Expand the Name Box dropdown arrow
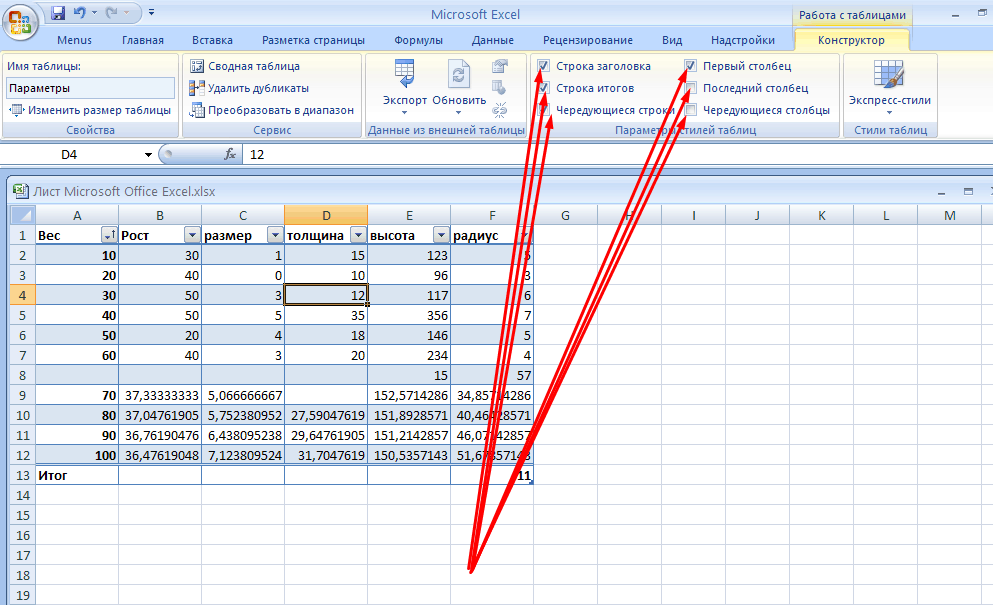 coord(148,155)
